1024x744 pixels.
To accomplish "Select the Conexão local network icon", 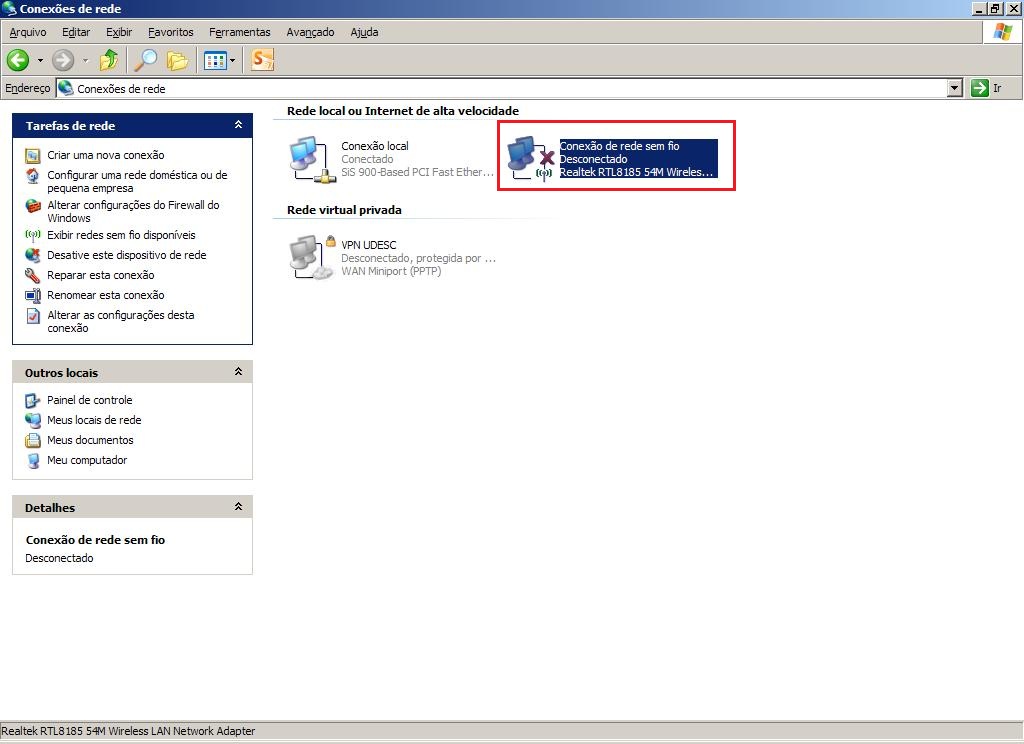I will (310, 160).
